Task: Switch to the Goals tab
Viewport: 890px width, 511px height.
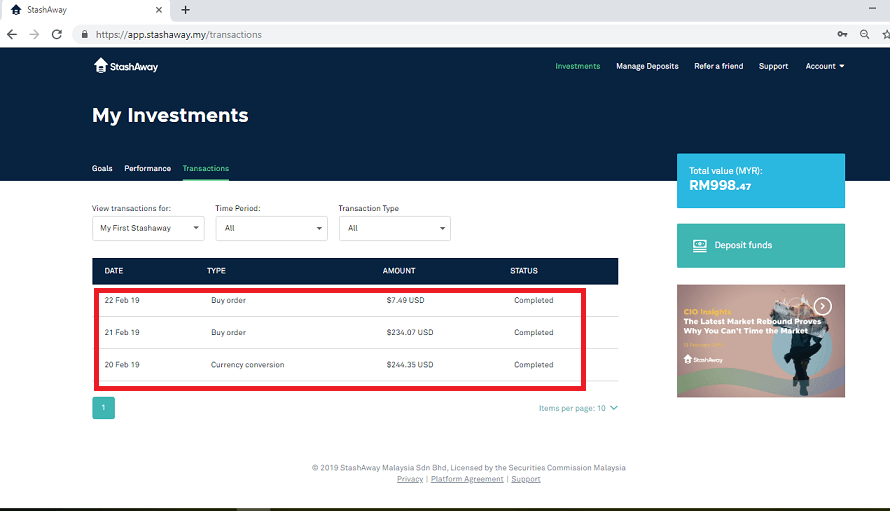Action: click(x=102, y=169)
